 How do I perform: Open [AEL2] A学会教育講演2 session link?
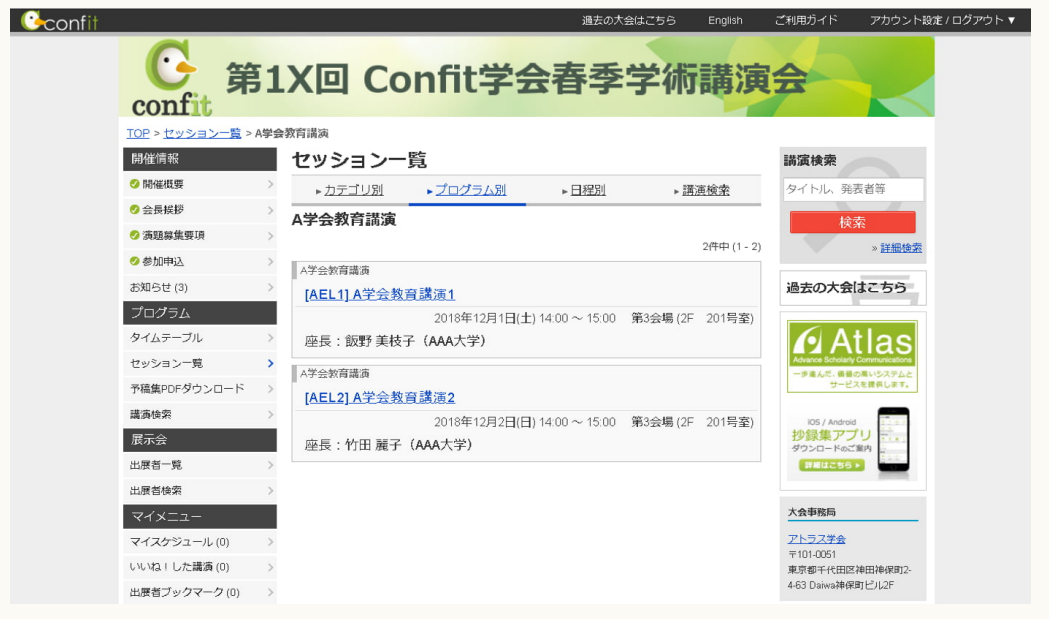click(x=380, y=397)
